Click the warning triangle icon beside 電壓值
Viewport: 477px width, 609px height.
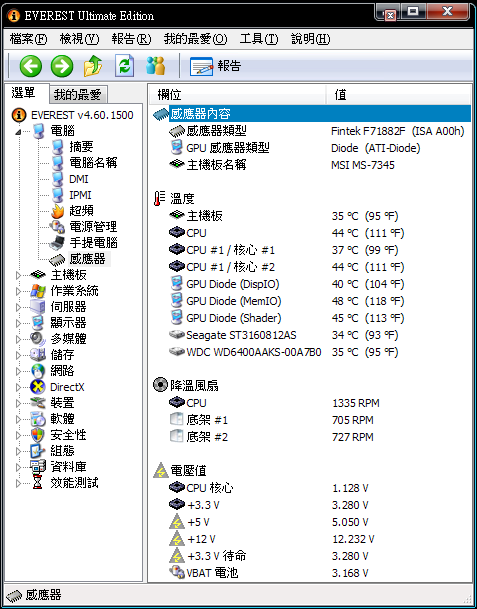tap(161, 471)
